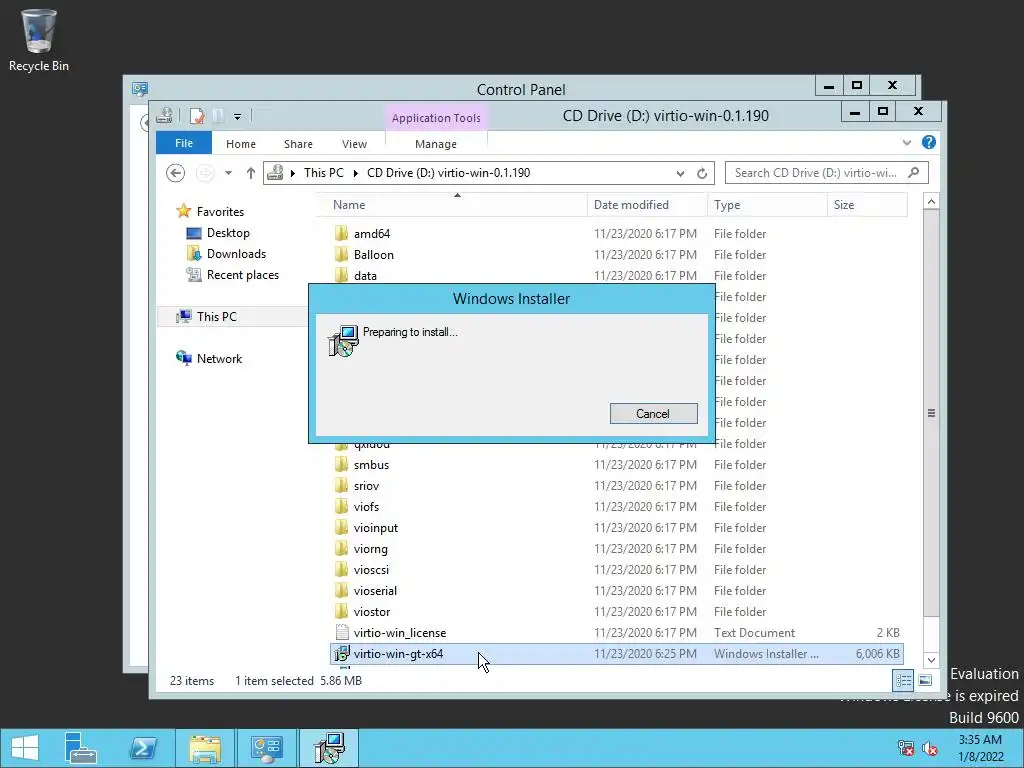Click Application Tools contextual tab
The image size is (1024, 768).
(x=436, y=118)
